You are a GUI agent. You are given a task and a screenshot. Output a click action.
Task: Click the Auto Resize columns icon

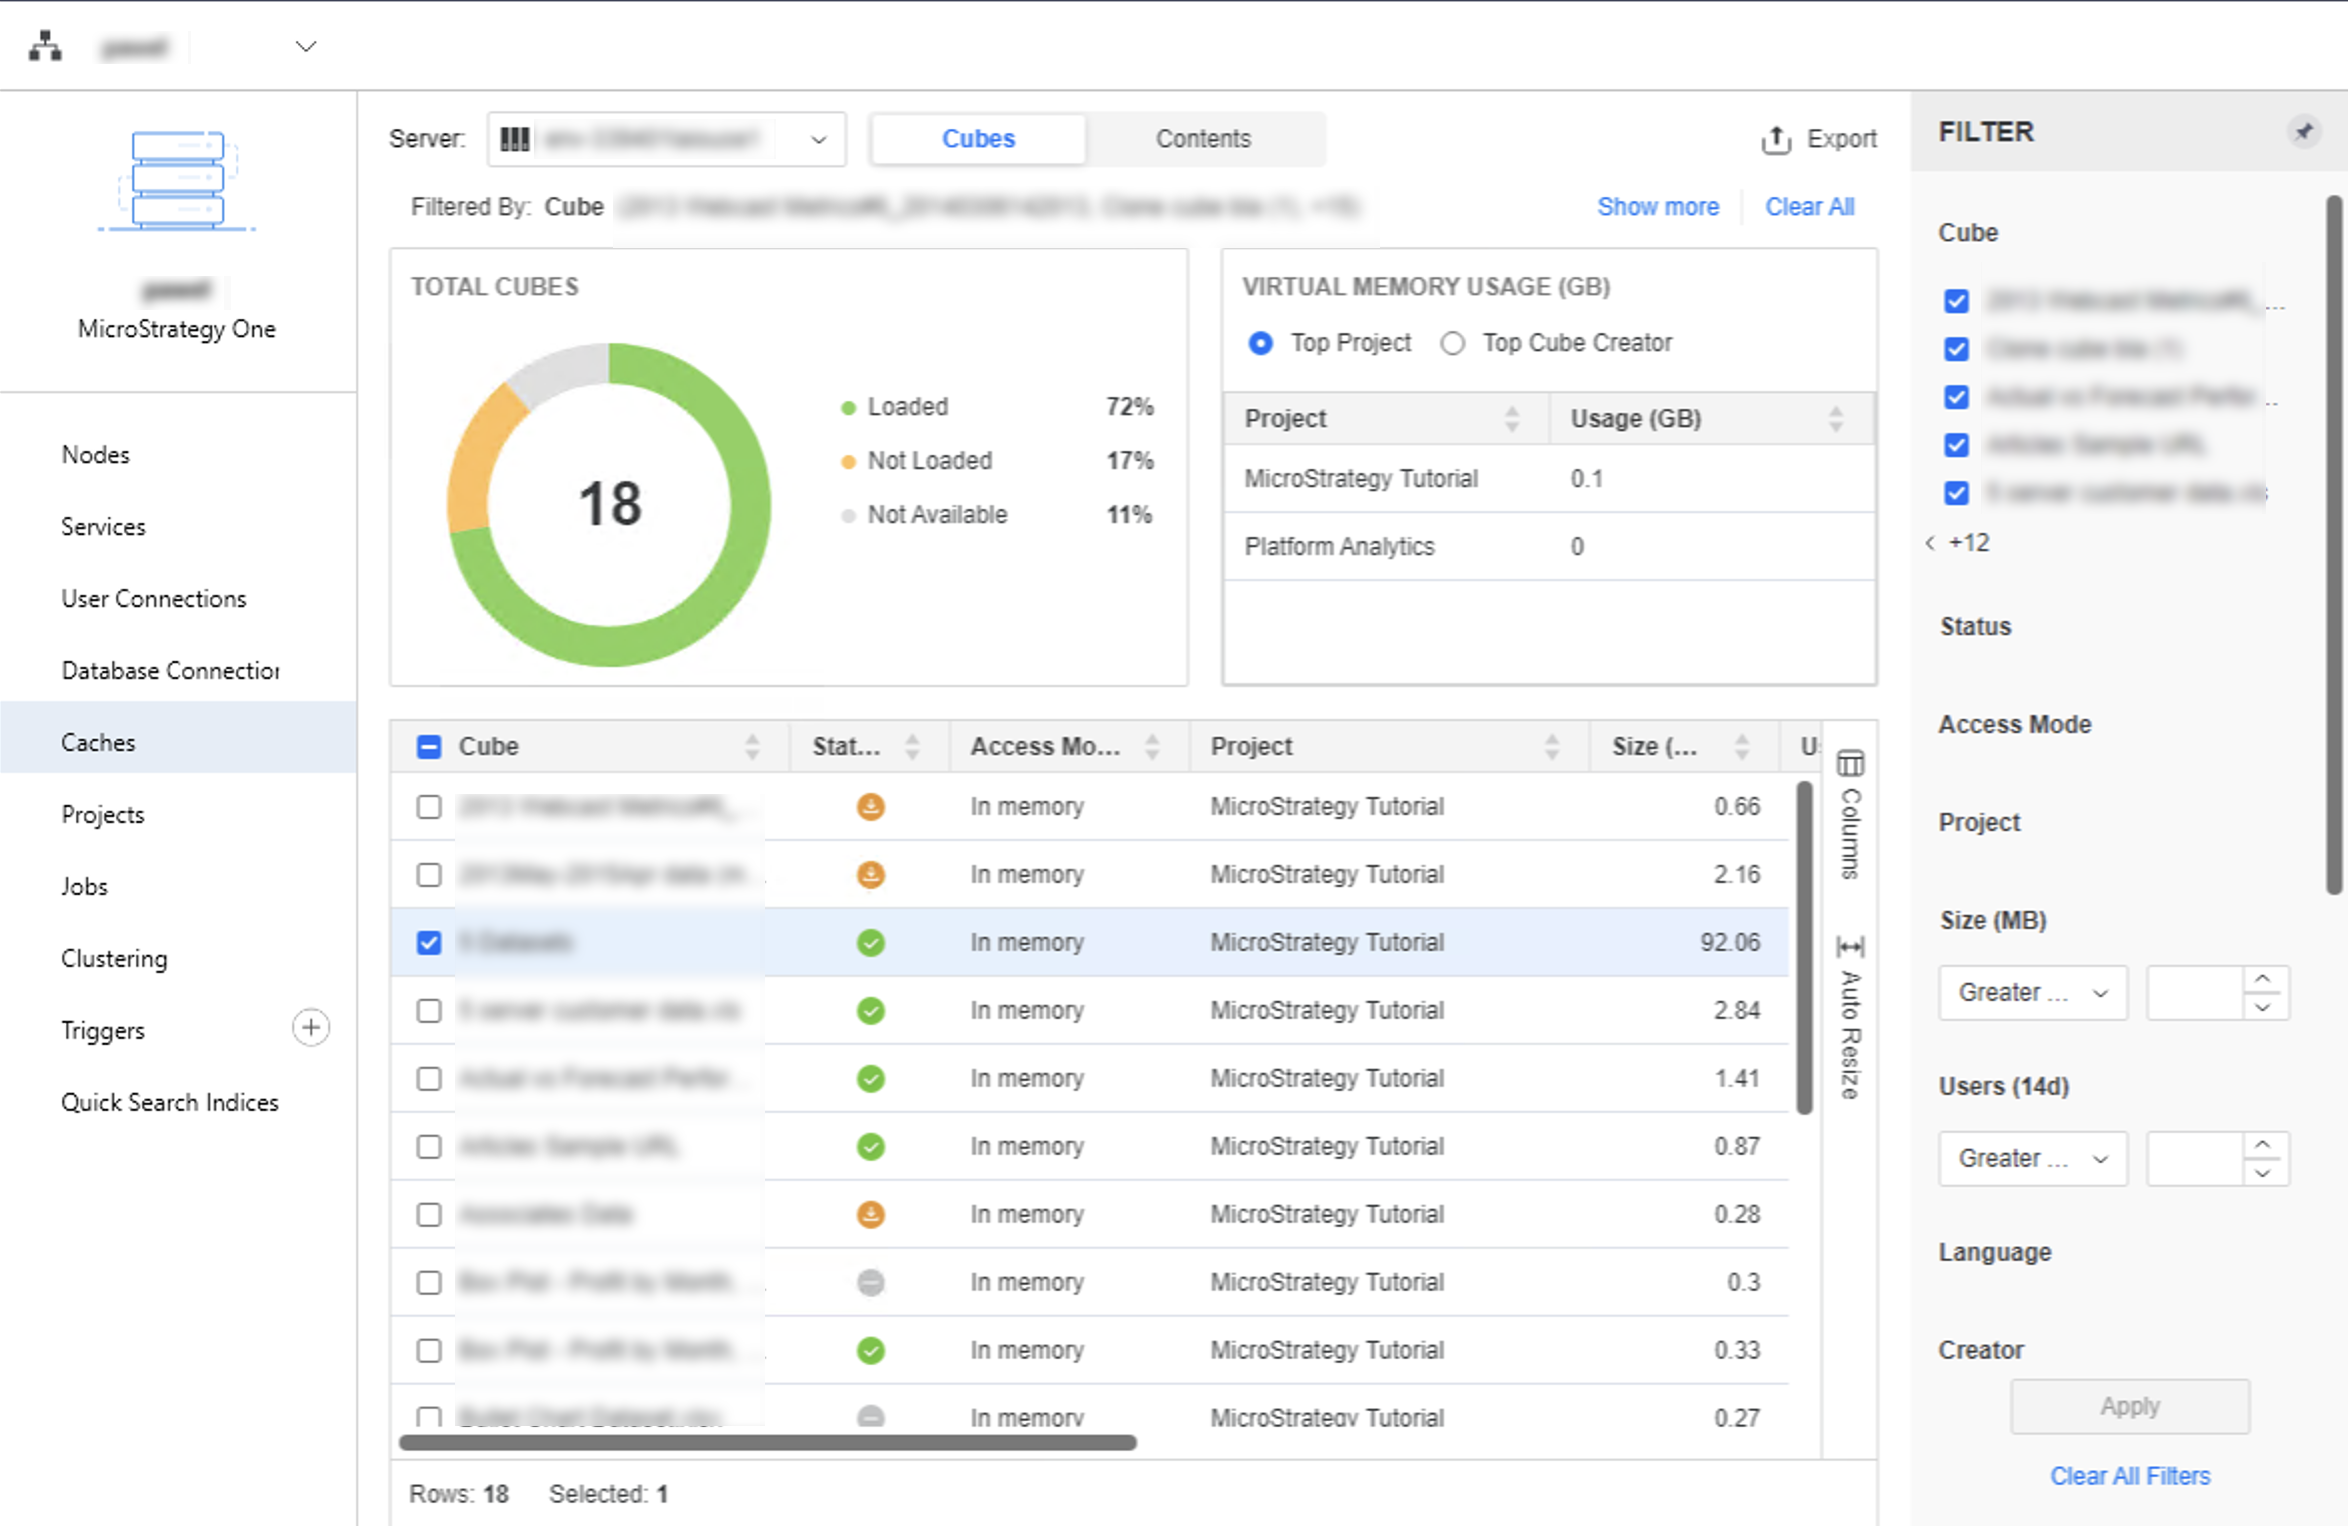point(1850,946)
